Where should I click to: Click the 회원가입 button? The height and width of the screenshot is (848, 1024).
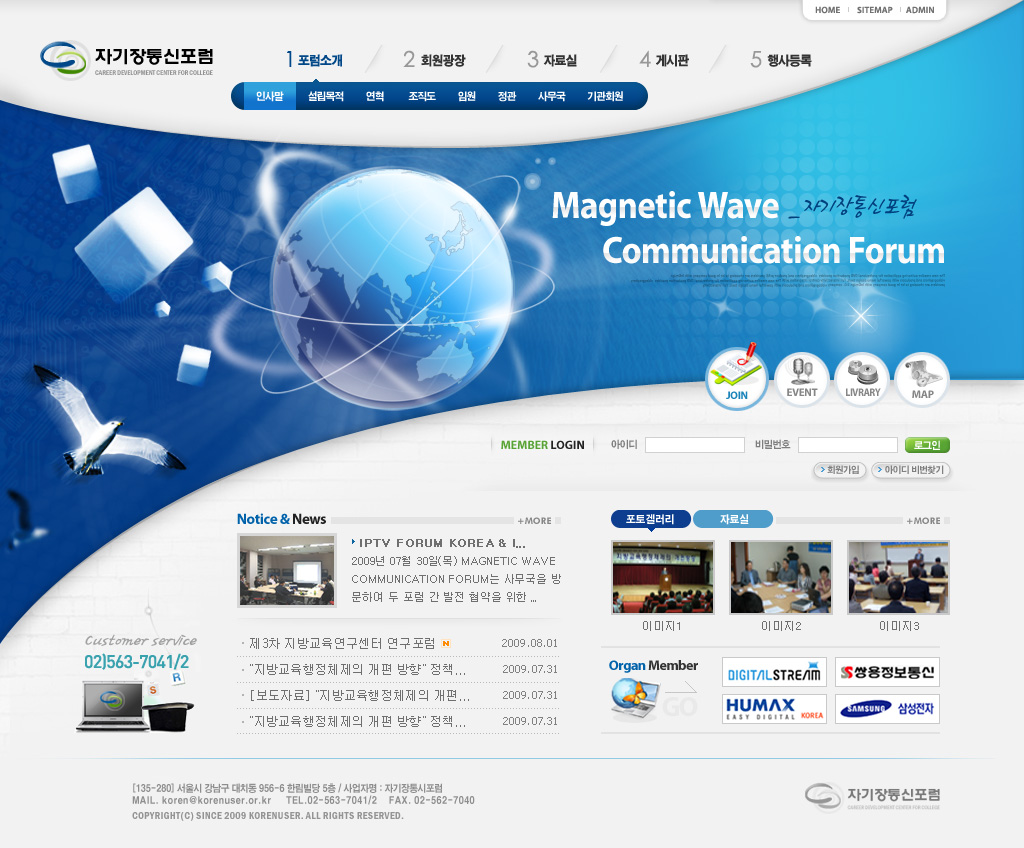click(x=840, y=470)
